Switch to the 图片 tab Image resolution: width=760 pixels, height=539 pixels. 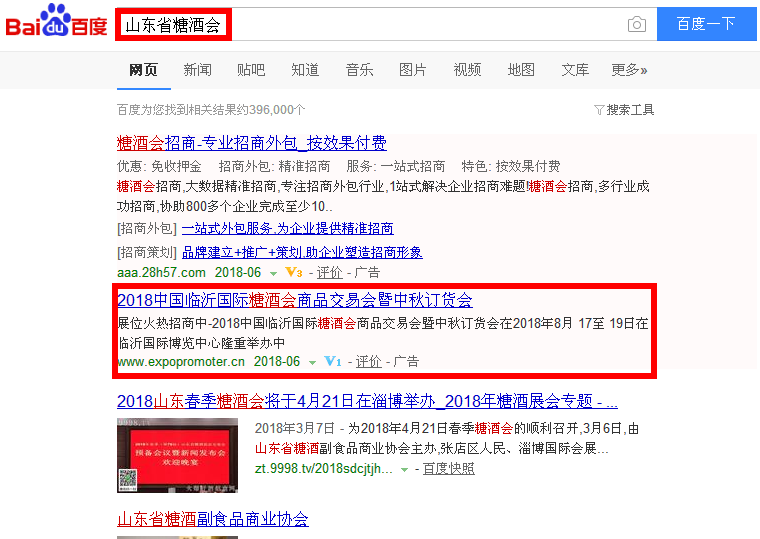click(x=412, y=70)
